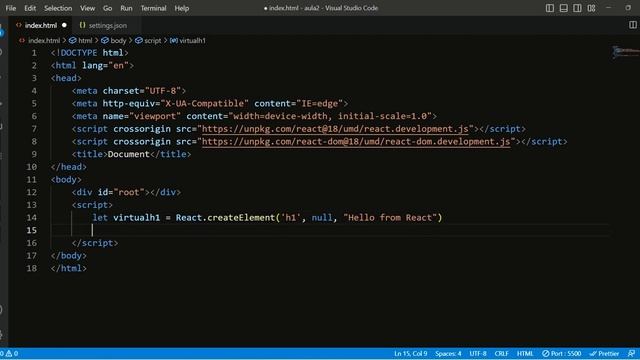Open the View menu

point(87,8)
